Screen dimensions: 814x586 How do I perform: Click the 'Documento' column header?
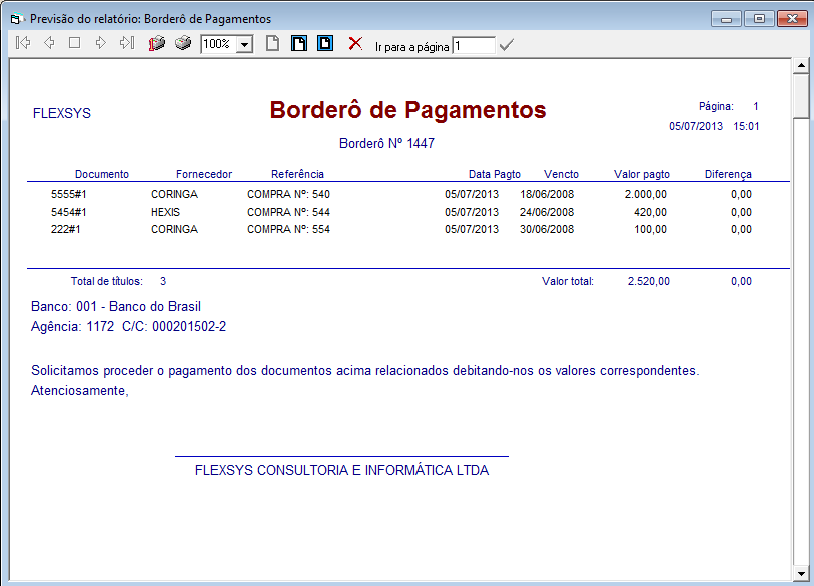(x=102, y=174)
